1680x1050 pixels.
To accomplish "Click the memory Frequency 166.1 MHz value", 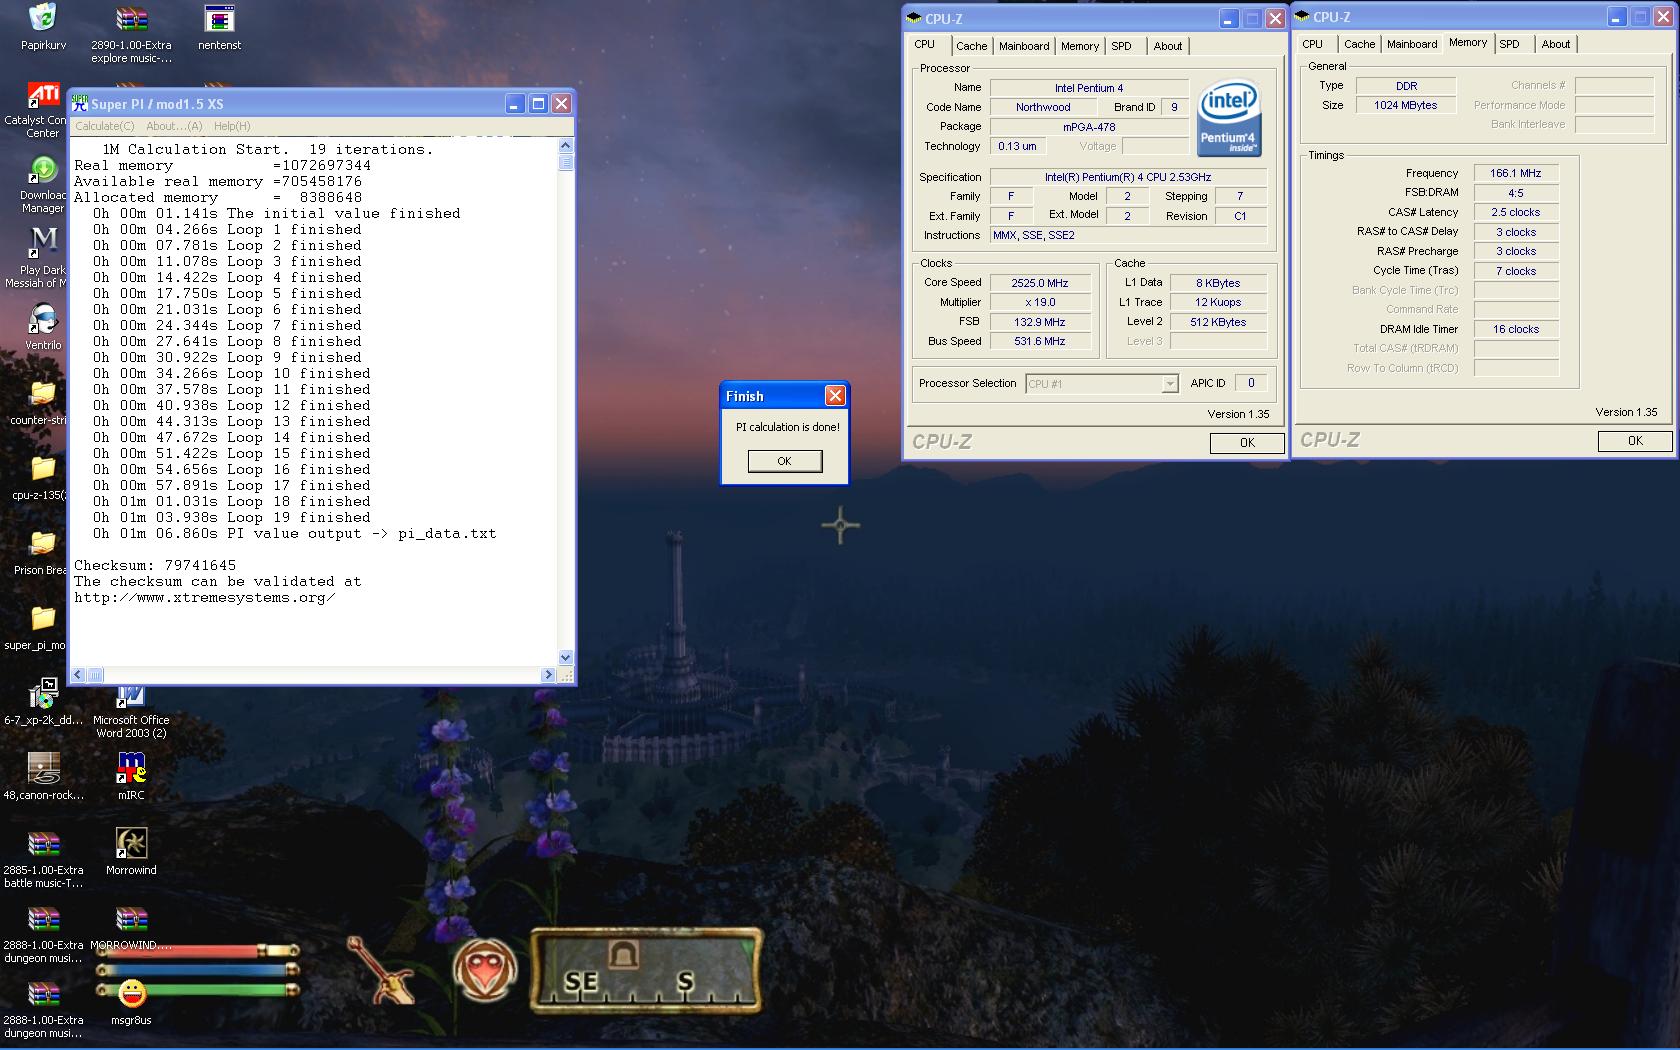I will click(x=1516, y=173).
